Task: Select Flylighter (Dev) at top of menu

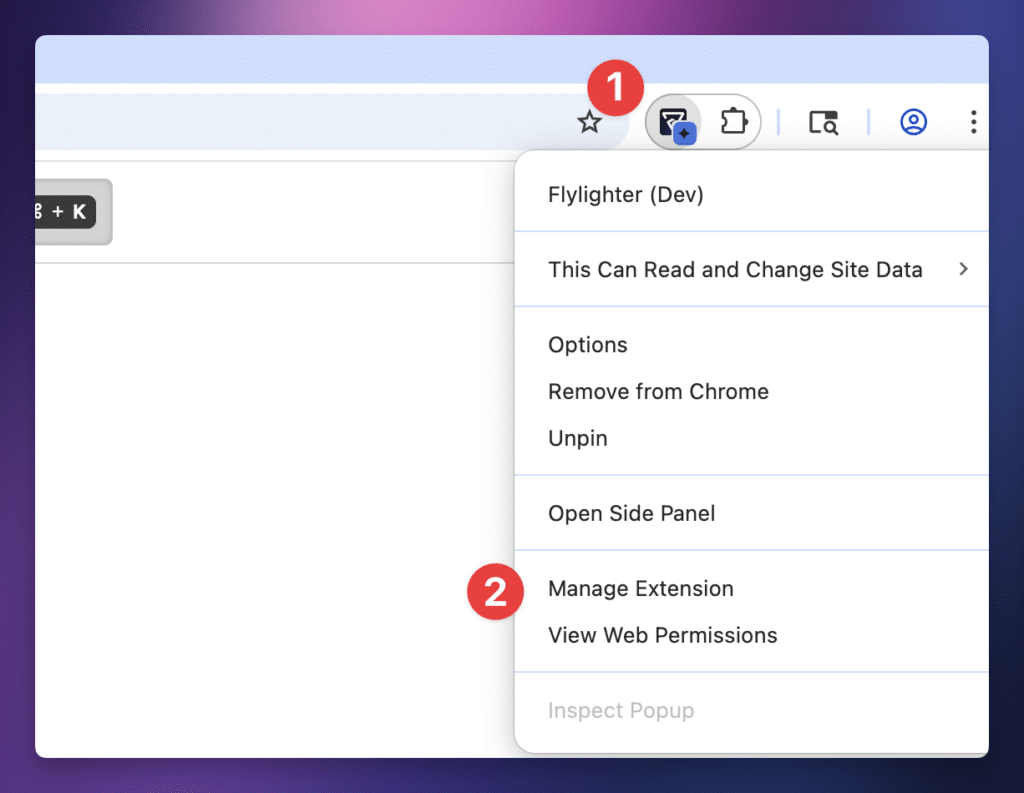Action: [x=625, y=195]
